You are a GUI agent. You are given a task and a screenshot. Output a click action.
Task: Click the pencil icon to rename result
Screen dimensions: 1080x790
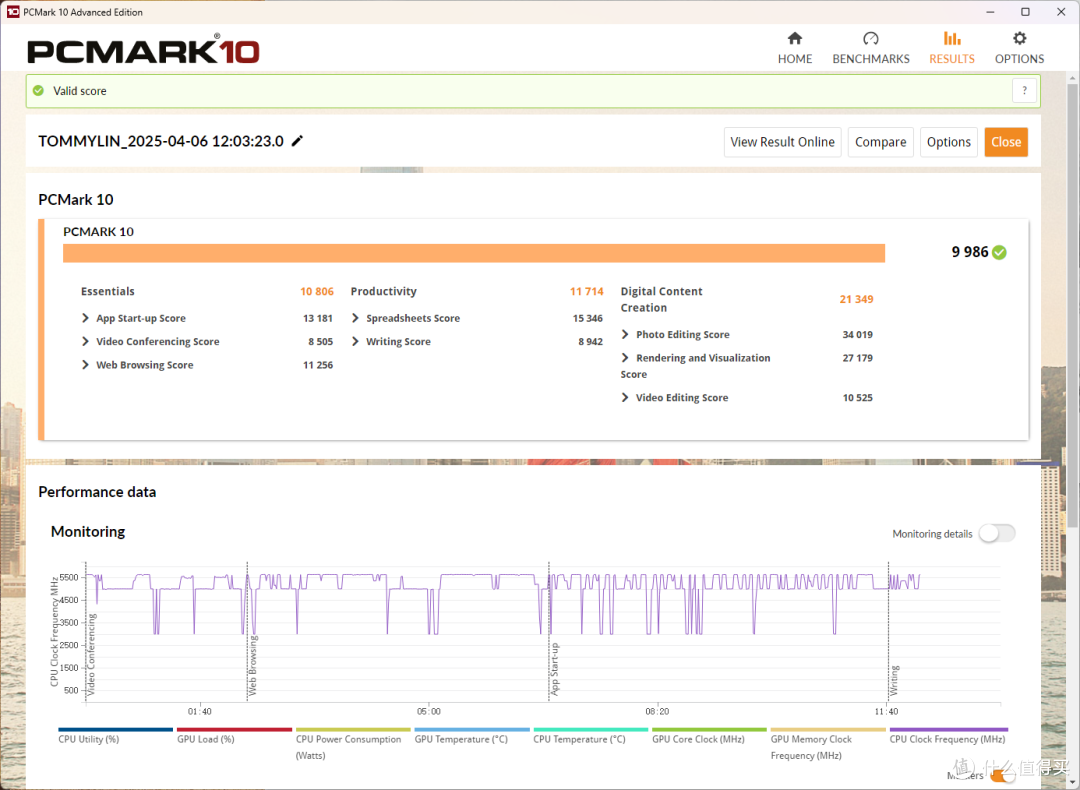298,141
